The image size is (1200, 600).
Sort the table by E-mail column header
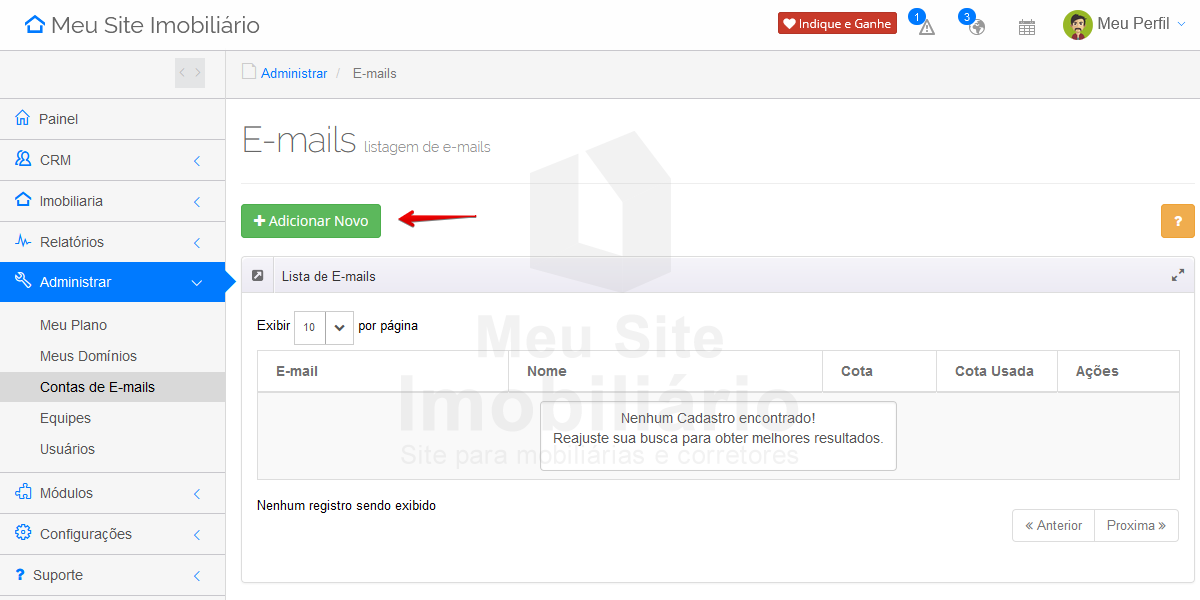click(x=297, y=371)
